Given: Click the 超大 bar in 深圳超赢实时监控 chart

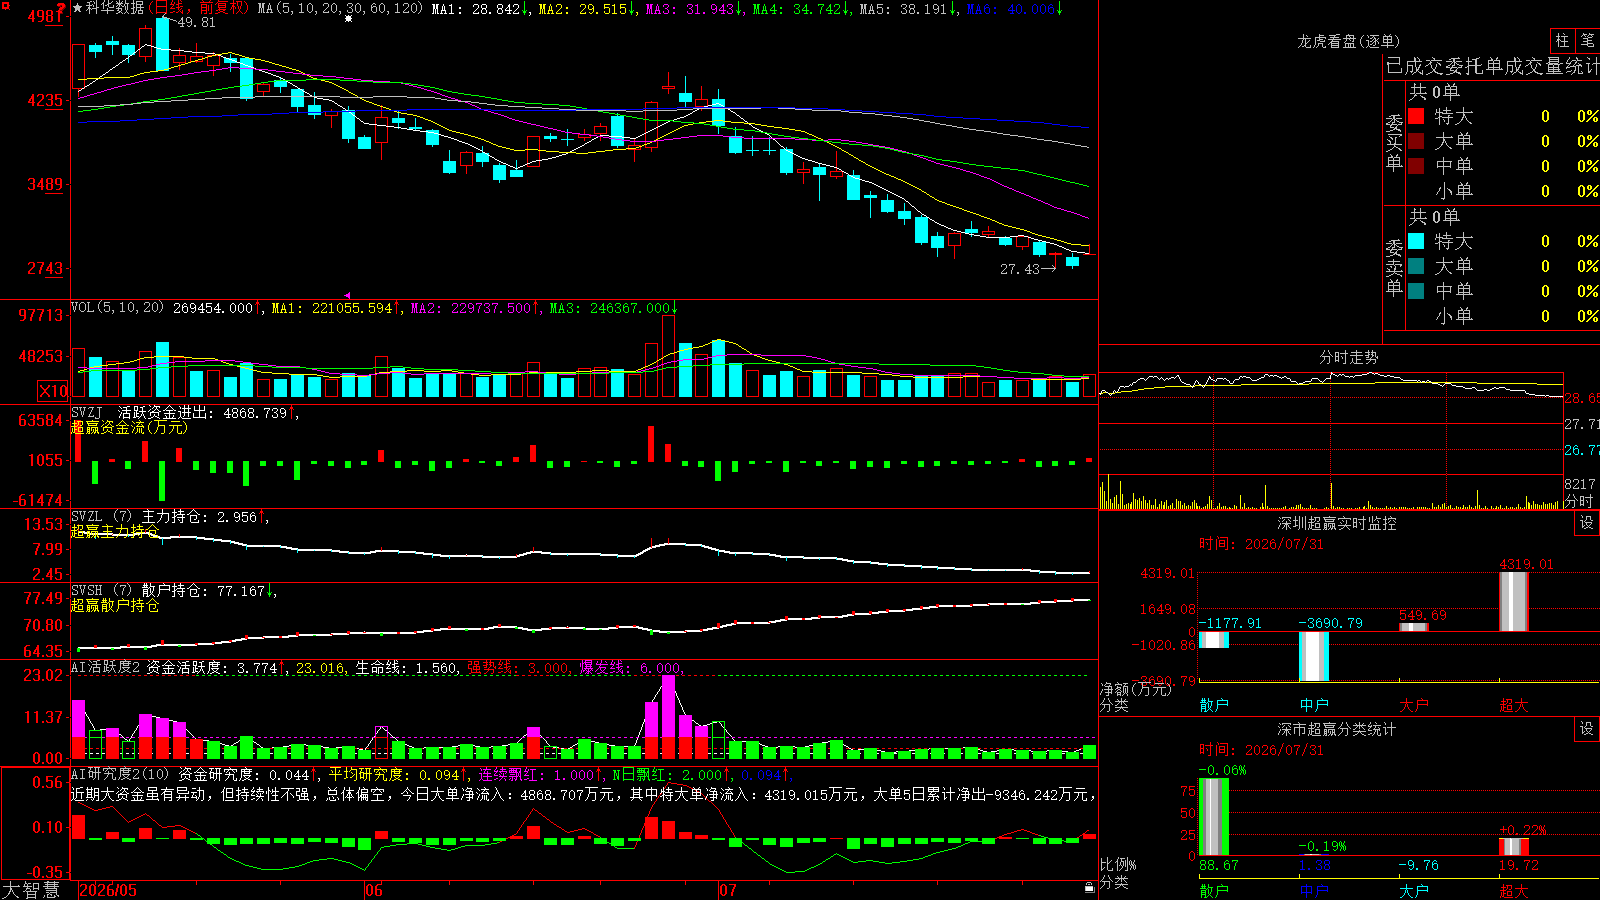Looking at the screenshot, I should coord(1514,601).
